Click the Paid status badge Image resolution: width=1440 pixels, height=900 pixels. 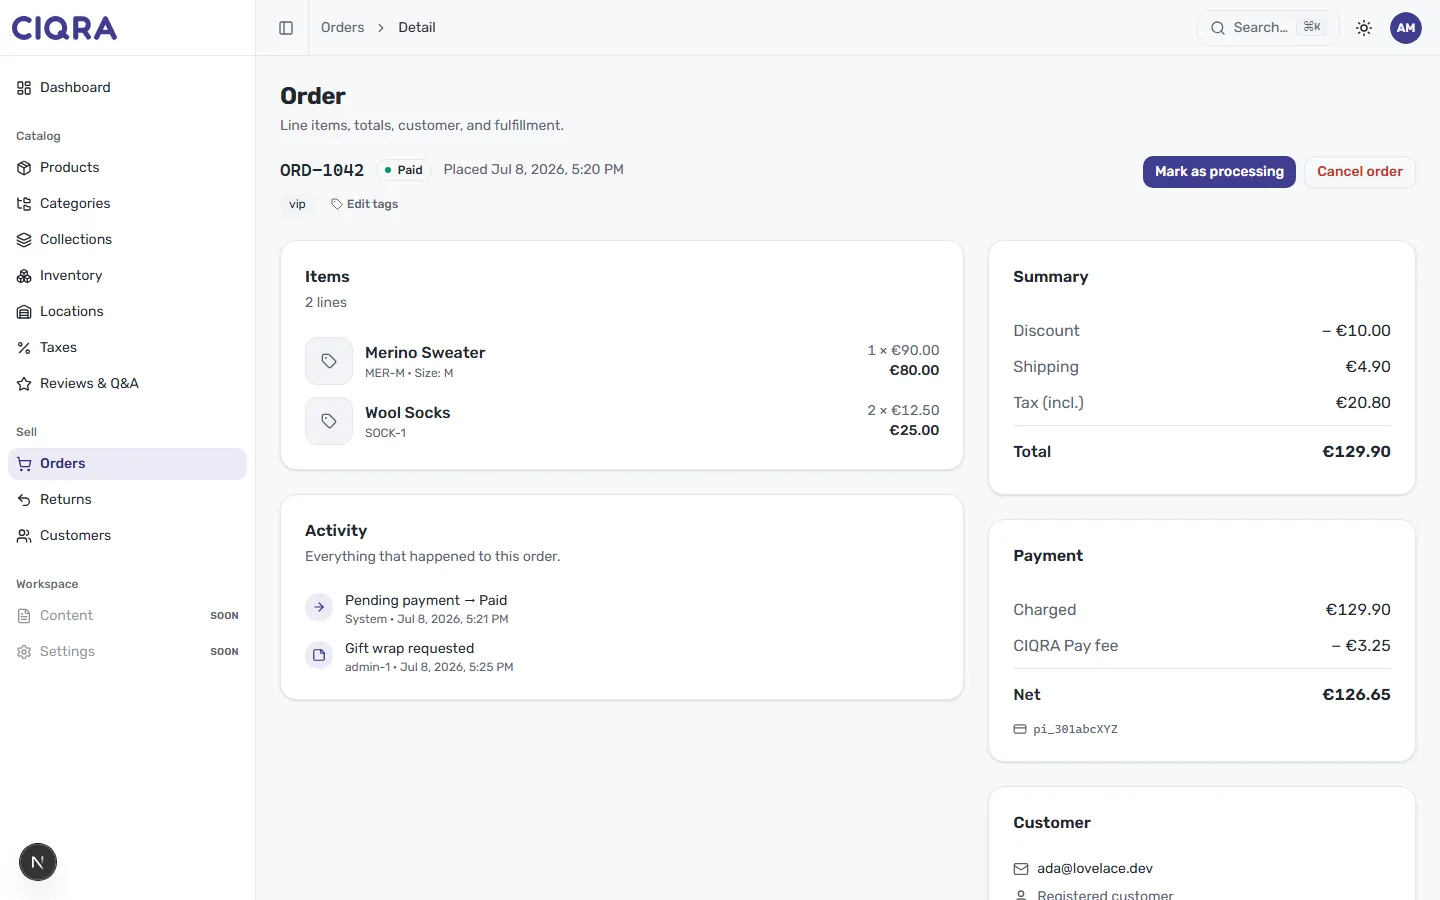tap(404, 170)
